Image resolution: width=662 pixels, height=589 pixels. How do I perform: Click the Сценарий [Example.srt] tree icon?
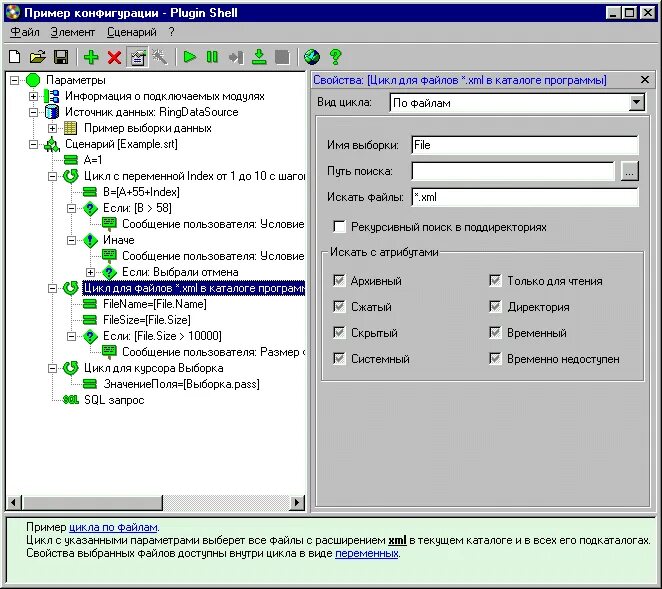tap(52, 144)
